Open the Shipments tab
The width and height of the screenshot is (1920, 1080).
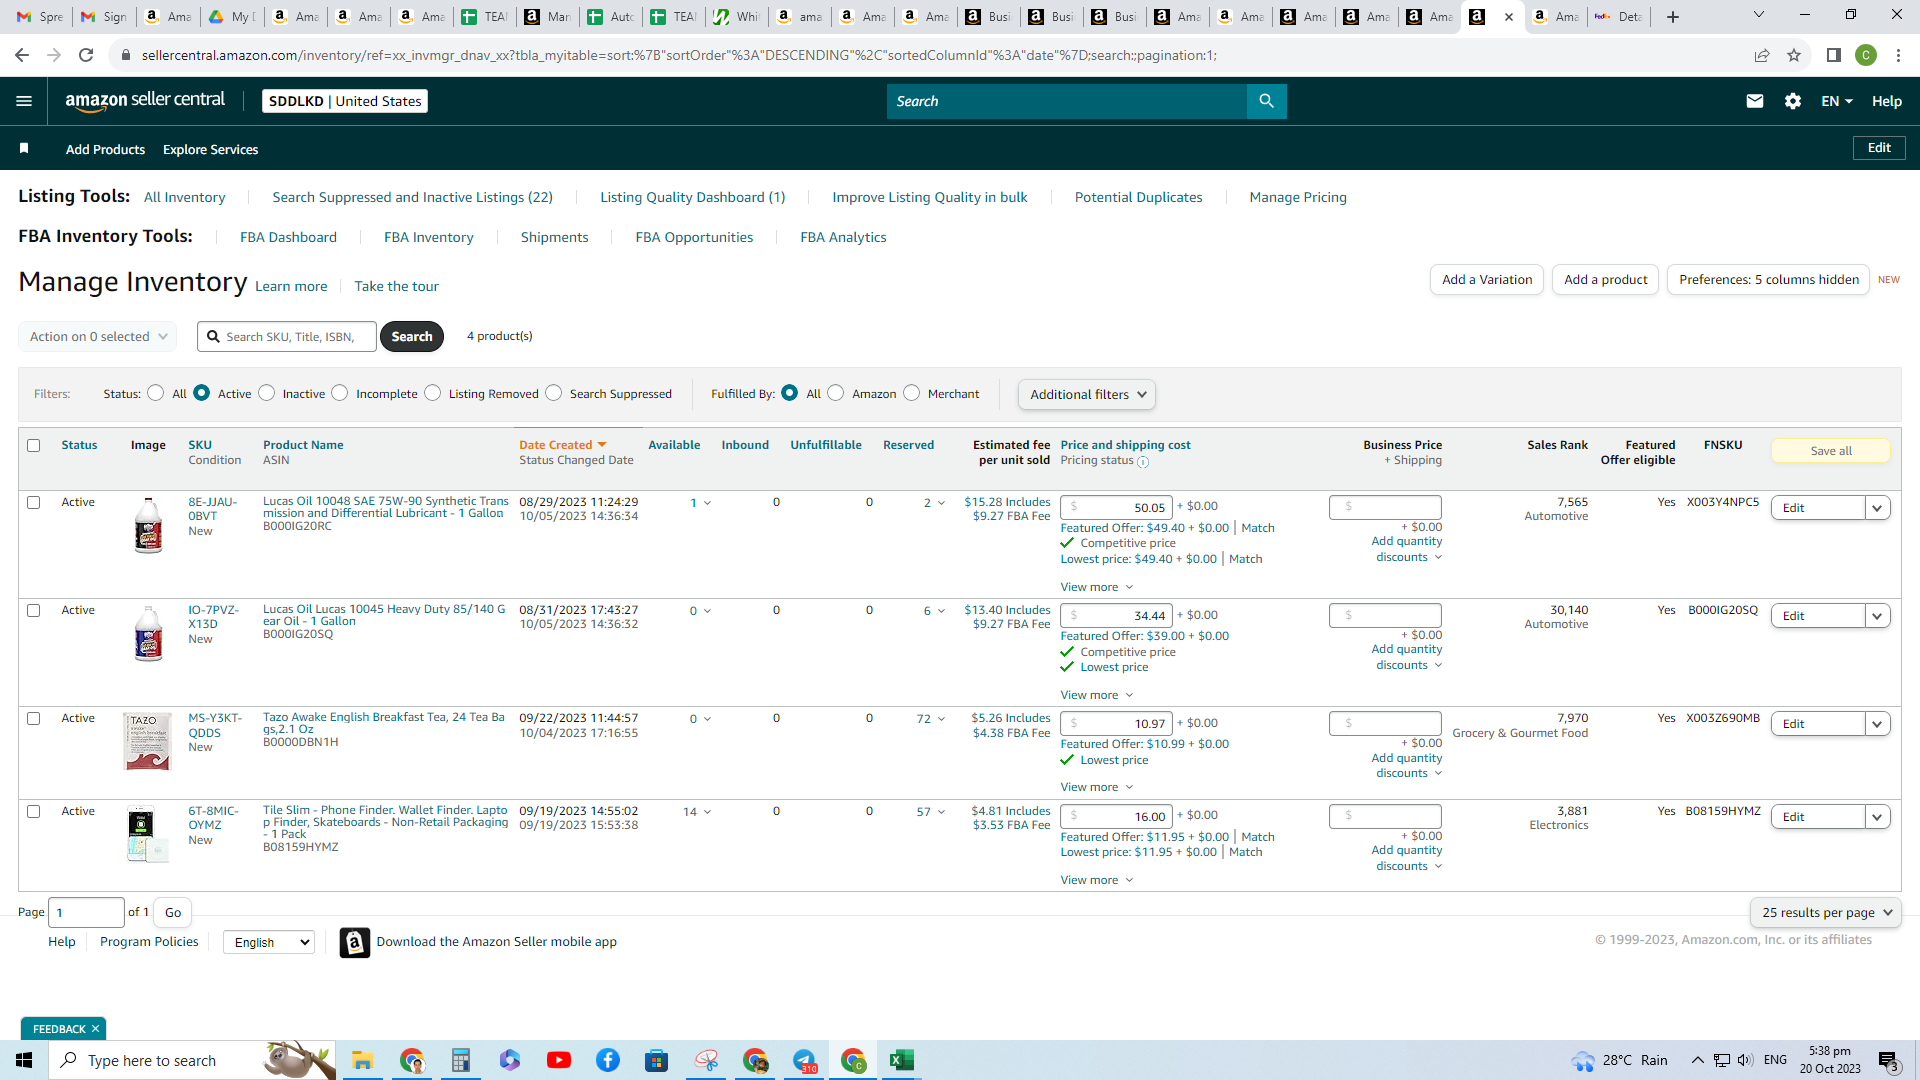pos(555,237)
